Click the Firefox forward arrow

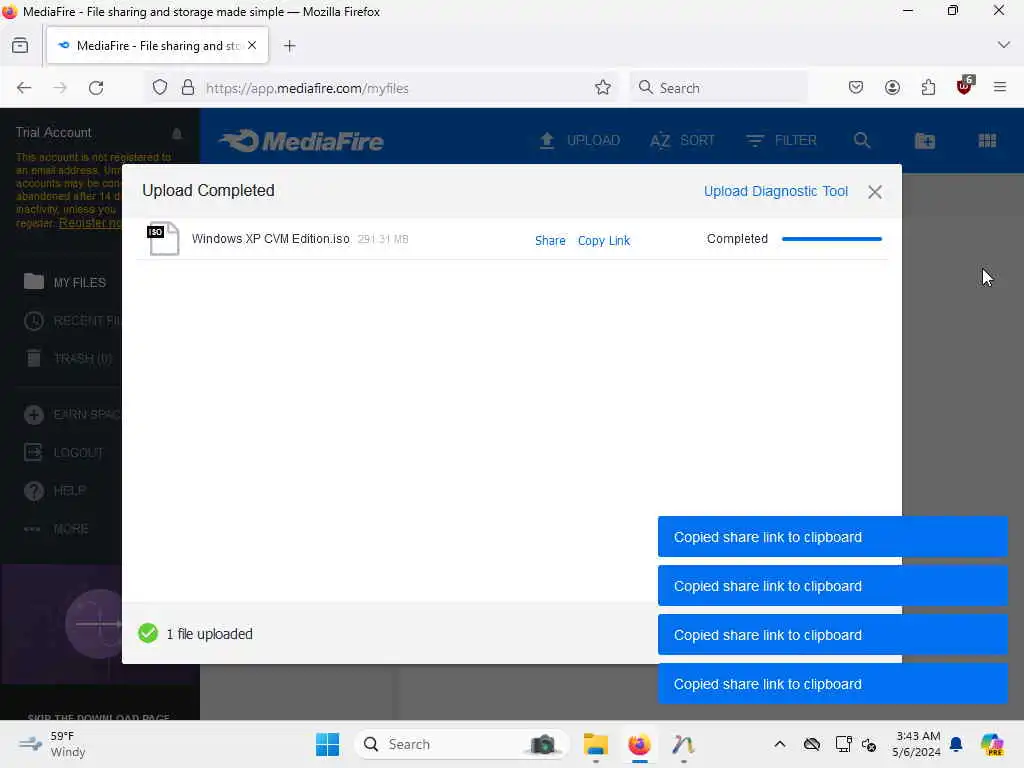(60, 88)
